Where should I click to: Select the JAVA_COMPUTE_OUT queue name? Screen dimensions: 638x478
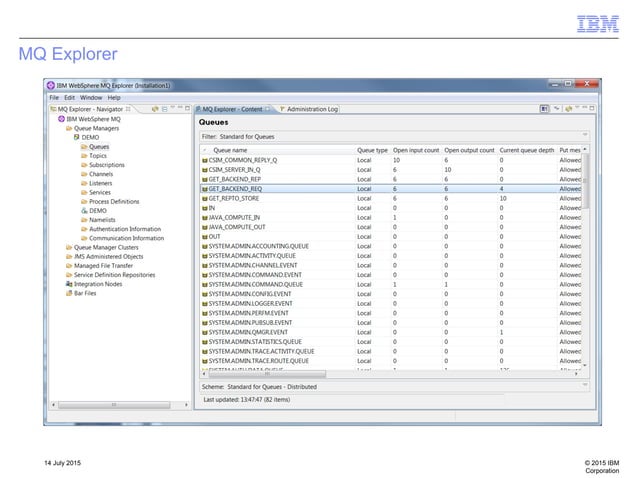click(x=237, y=227)
